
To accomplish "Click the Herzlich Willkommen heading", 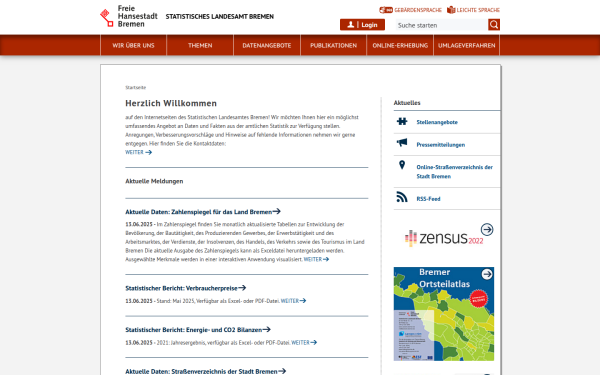I will pyautogui.click(x=171, y=103).
